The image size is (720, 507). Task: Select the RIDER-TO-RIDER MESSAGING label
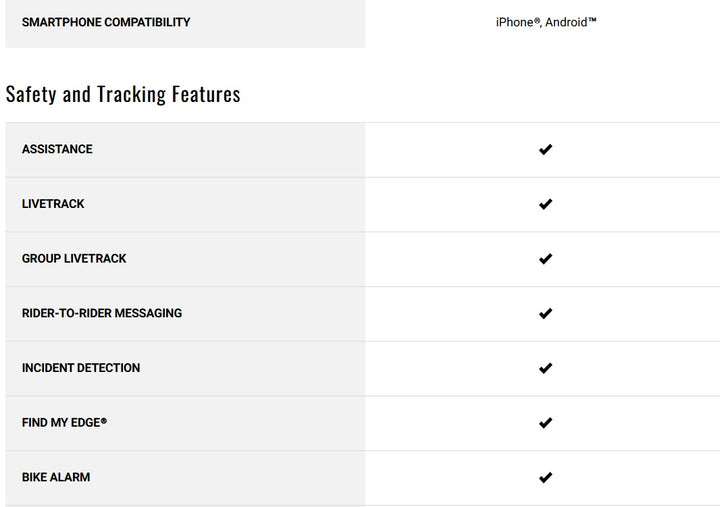coord(102,313)
